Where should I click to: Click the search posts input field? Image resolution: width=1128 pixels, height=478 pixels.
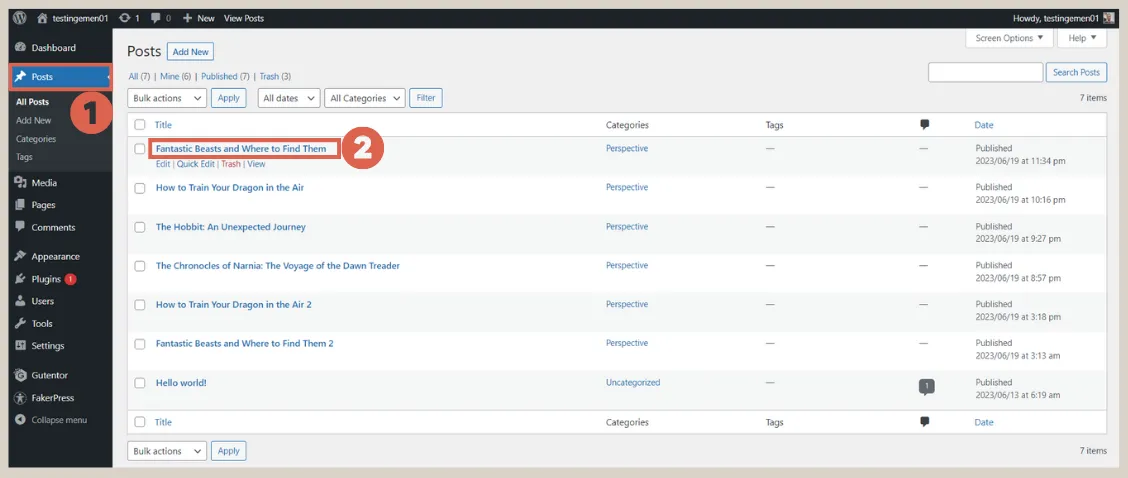click(986, 72)
